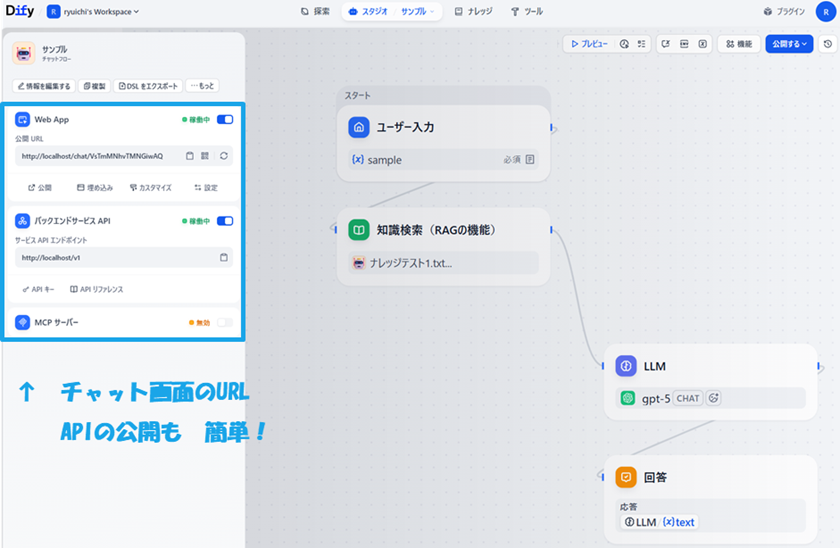Click the Web App card icon
The image size is (840, 548).
pyautogui.click(x=22, y=119)
